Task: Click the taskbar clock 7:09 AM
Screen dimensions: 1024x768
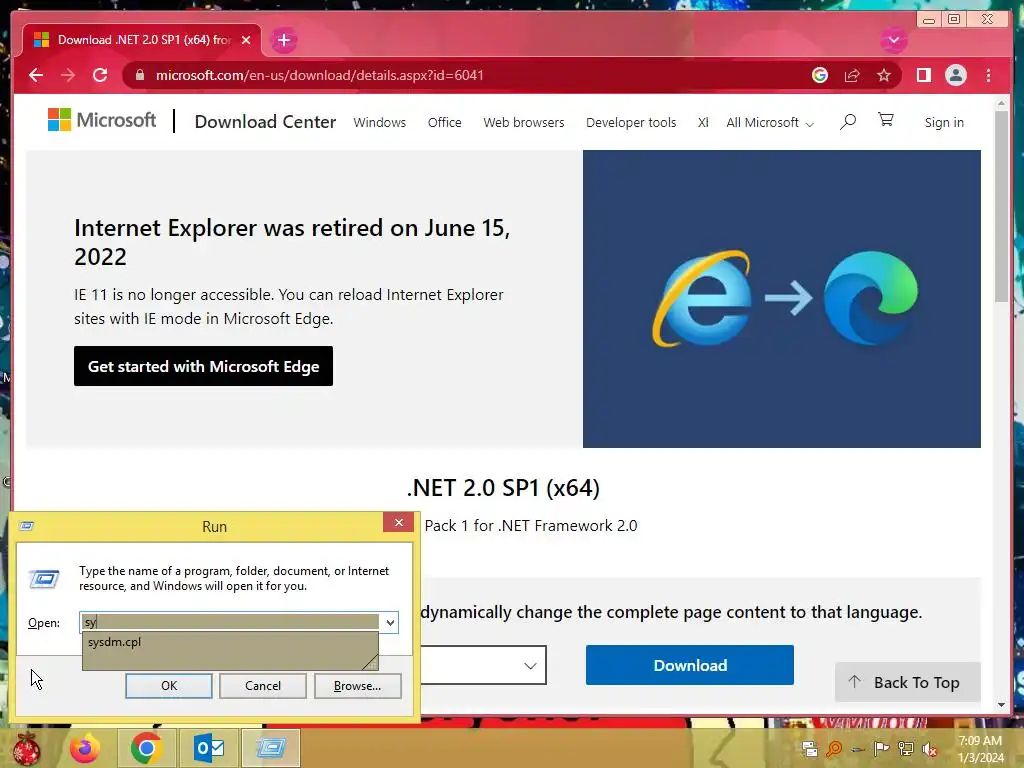Action: 980,741
